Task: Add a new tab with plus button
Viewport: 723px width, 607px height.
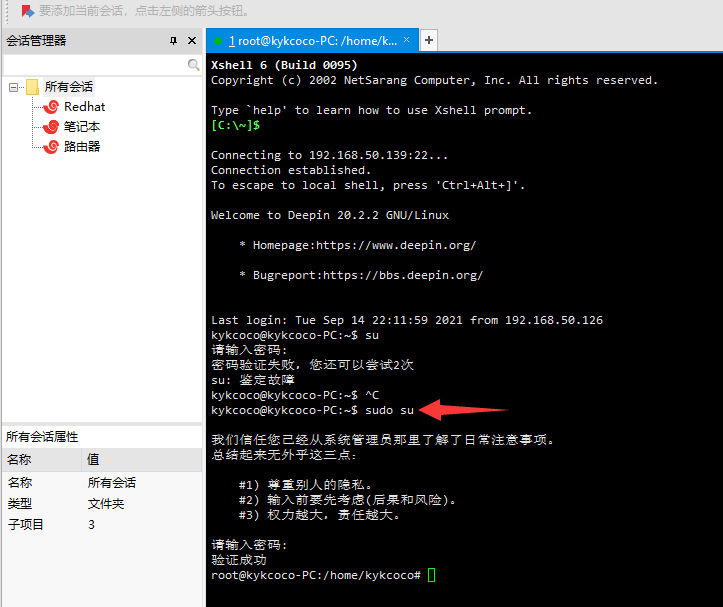Action: click(429, 40)
